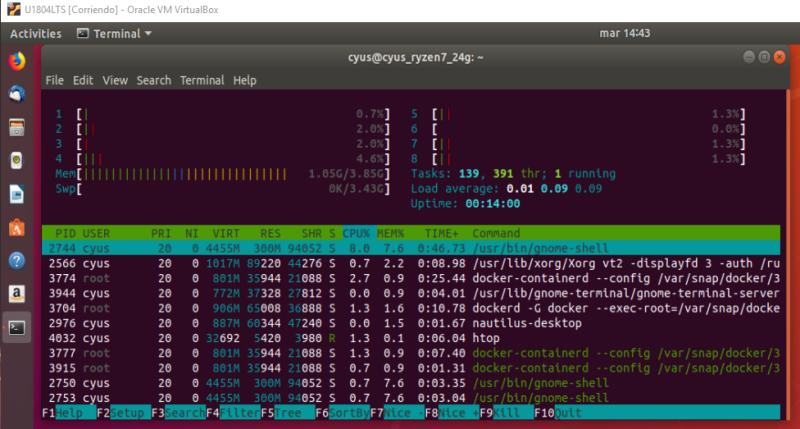Click the Terminal app menu icon in top bar
Image resolution: width=800 pixels, height=429 pixels.
point(83,34)
